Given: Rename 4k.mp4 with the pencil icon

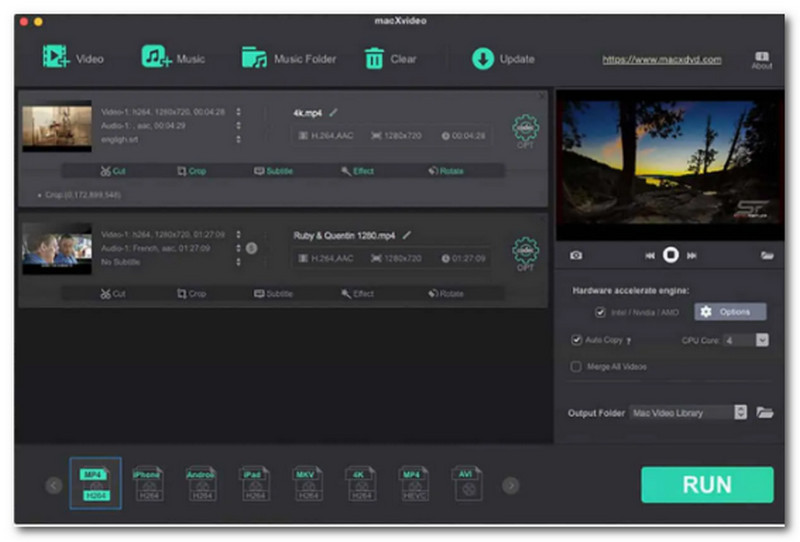Looking at the screenshot, I should pyautogui.click(x=334, y=113).
